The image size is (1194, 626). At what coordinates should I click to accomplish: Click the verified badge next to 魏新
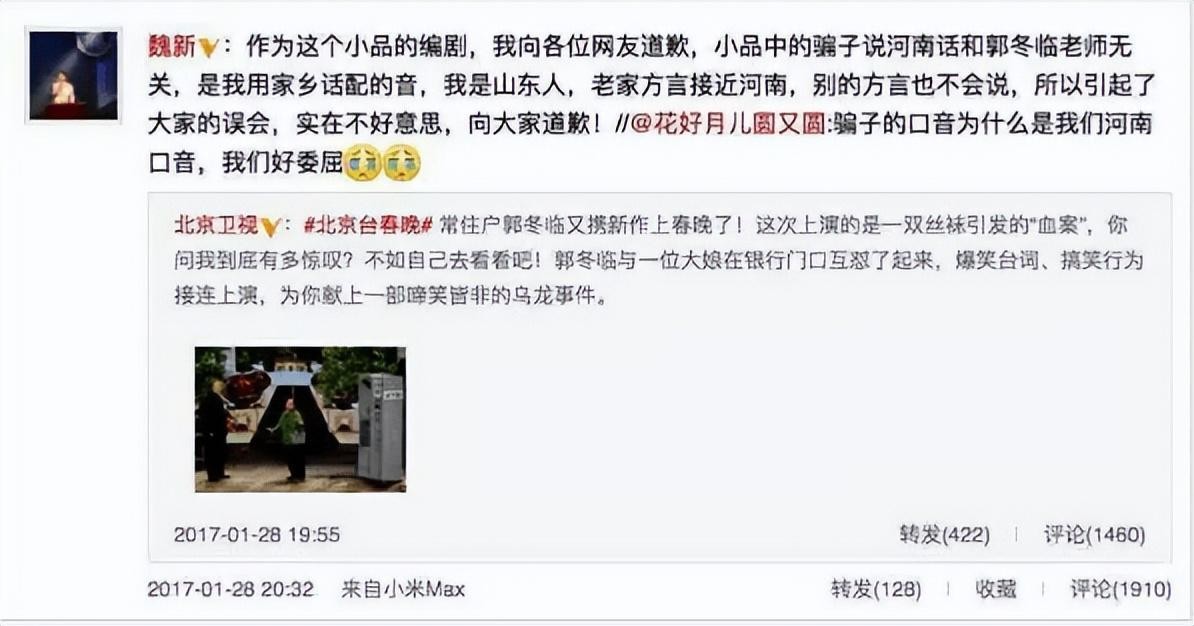(208, 49)
